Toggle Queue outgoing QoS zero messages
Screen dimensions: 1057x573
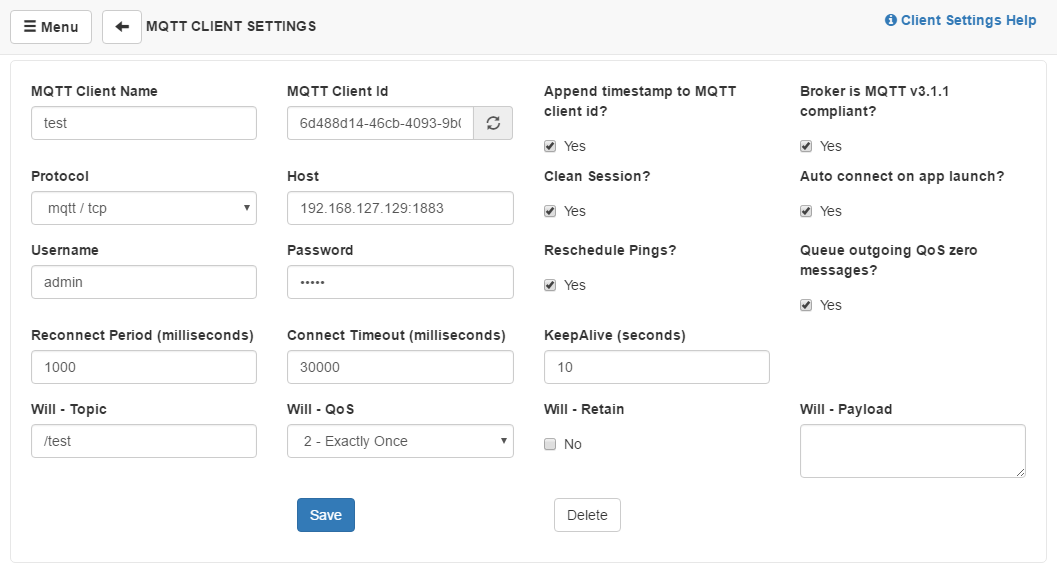(806, 305)
